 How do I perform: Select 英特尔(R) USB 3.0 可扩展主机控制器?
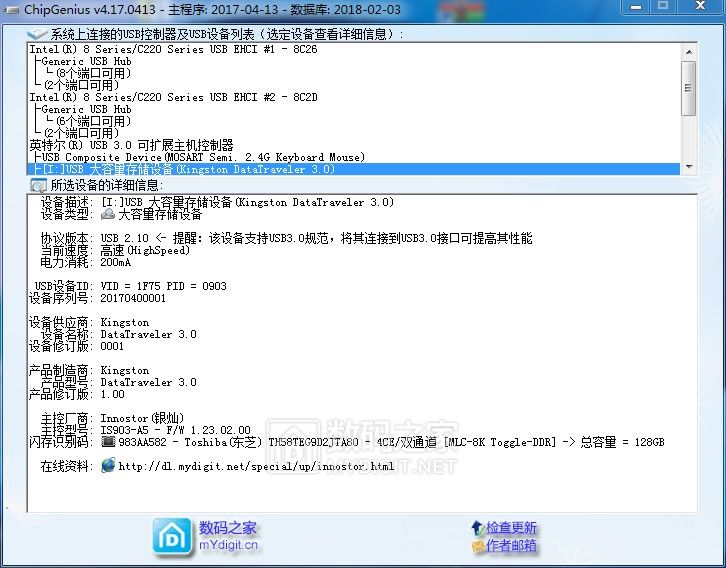coord(131,145)
